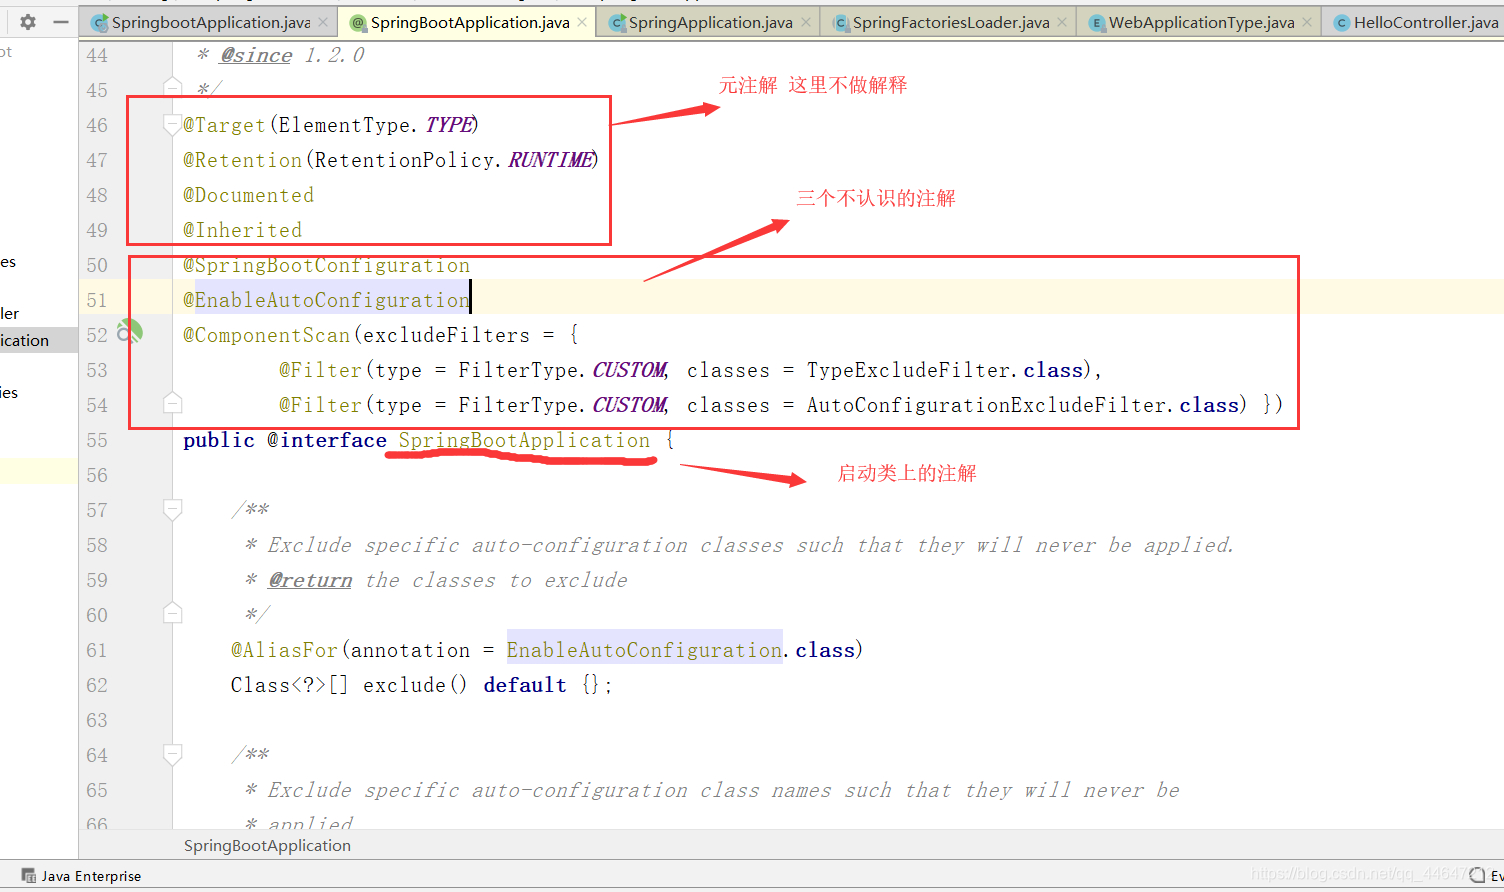This screenshot has width=1504, height=892.
Task: Click the enum icon on the WebApplicationType.java tab
Action: [x=1097, y=23]
